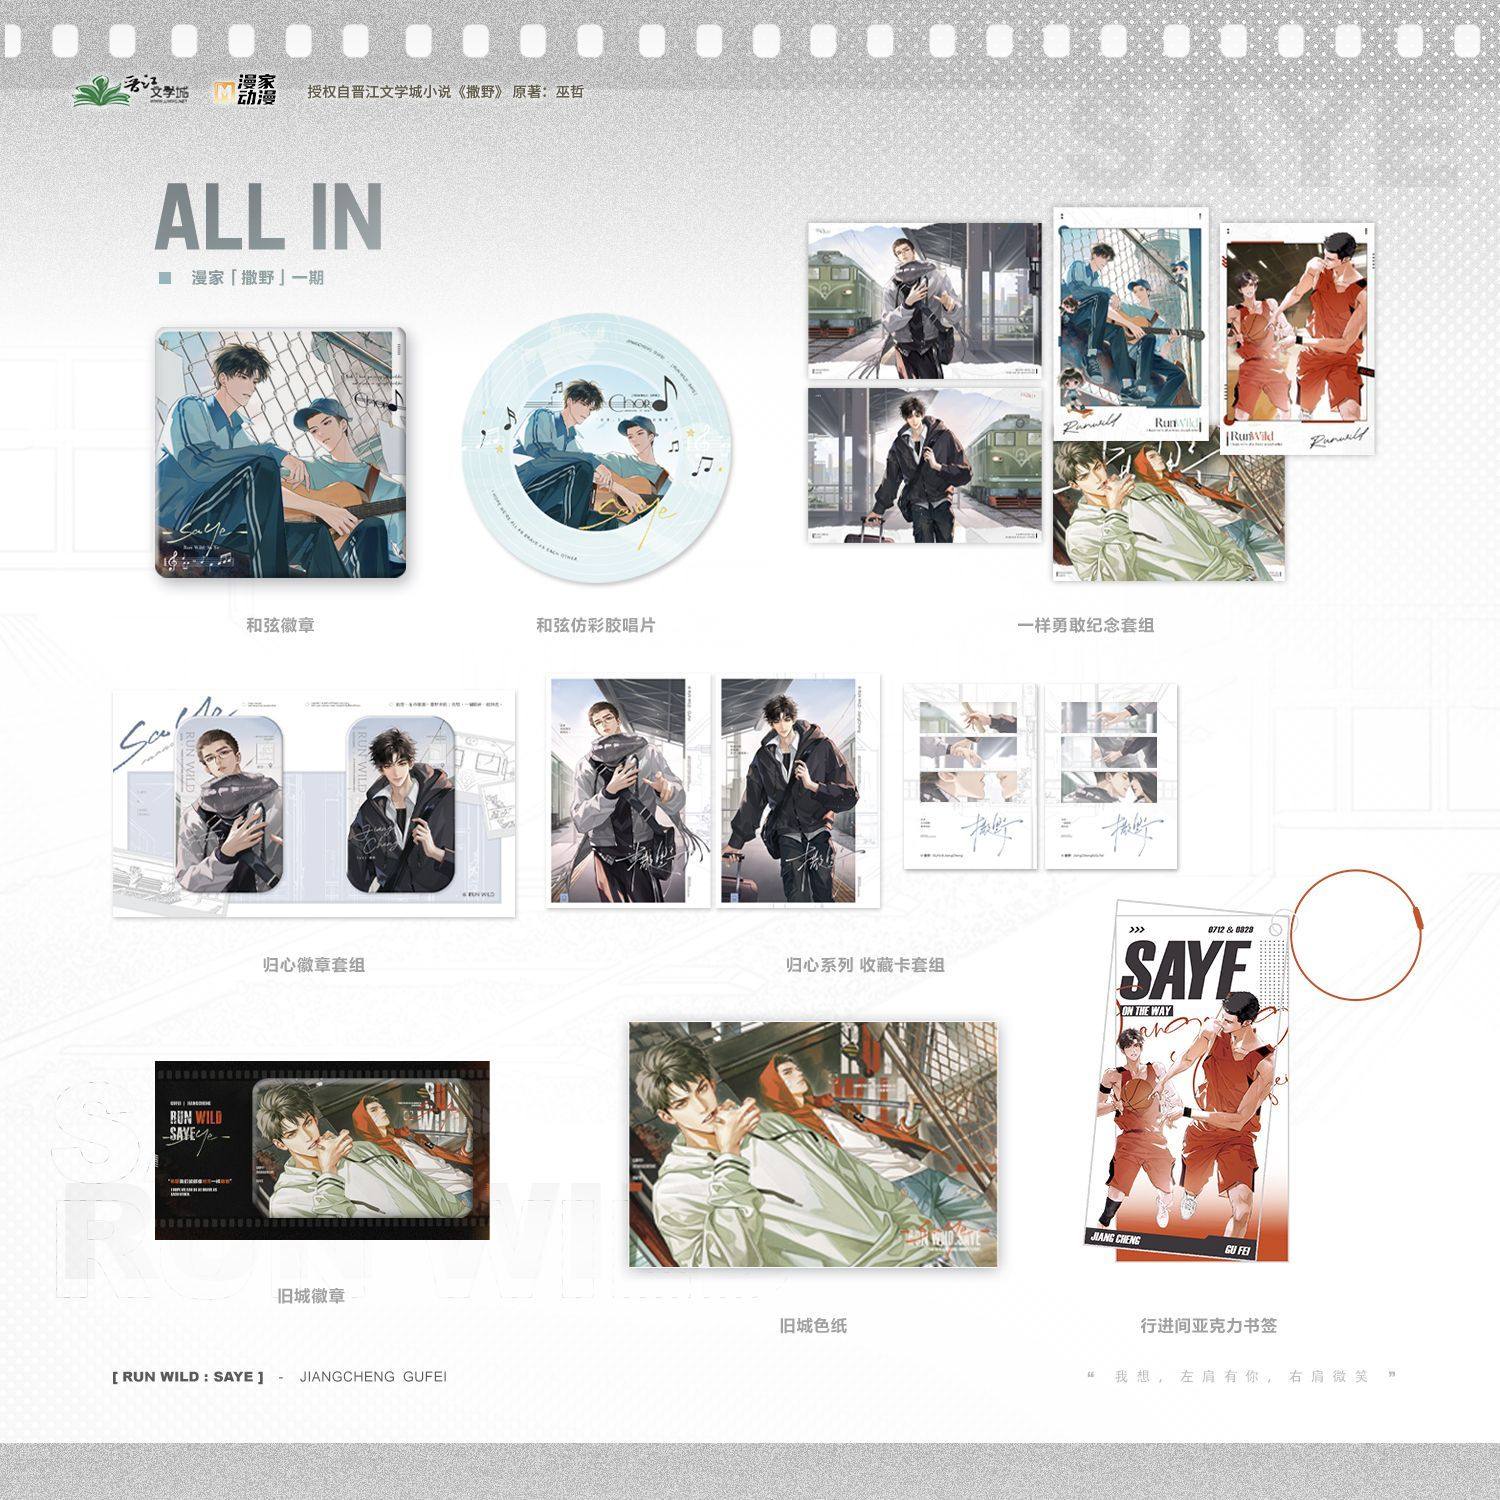Click the authorization line mentioning 原著：巫哲
Viewport: 1500px width, 1500px height.
(x=445, y=92)
